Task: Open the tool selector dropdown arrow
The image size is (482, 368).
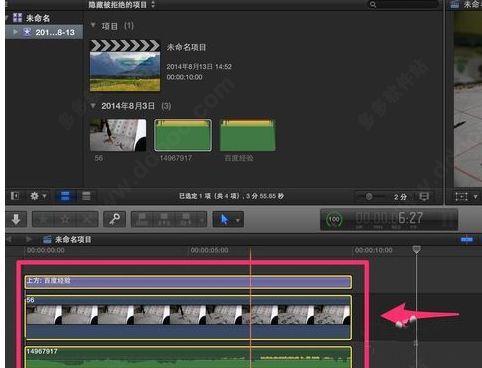Action: tap(238, 220)
